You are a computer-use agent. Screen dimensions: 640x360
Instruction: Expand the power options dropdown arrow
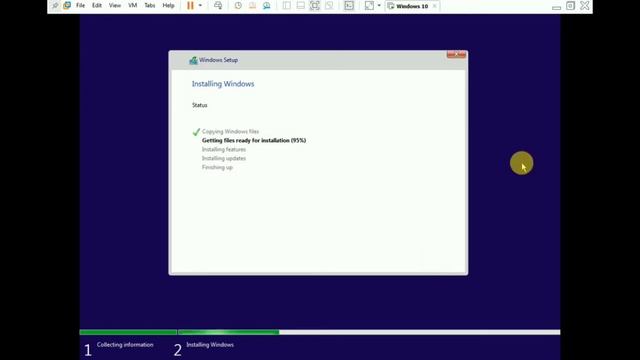[x=200, y=5]
